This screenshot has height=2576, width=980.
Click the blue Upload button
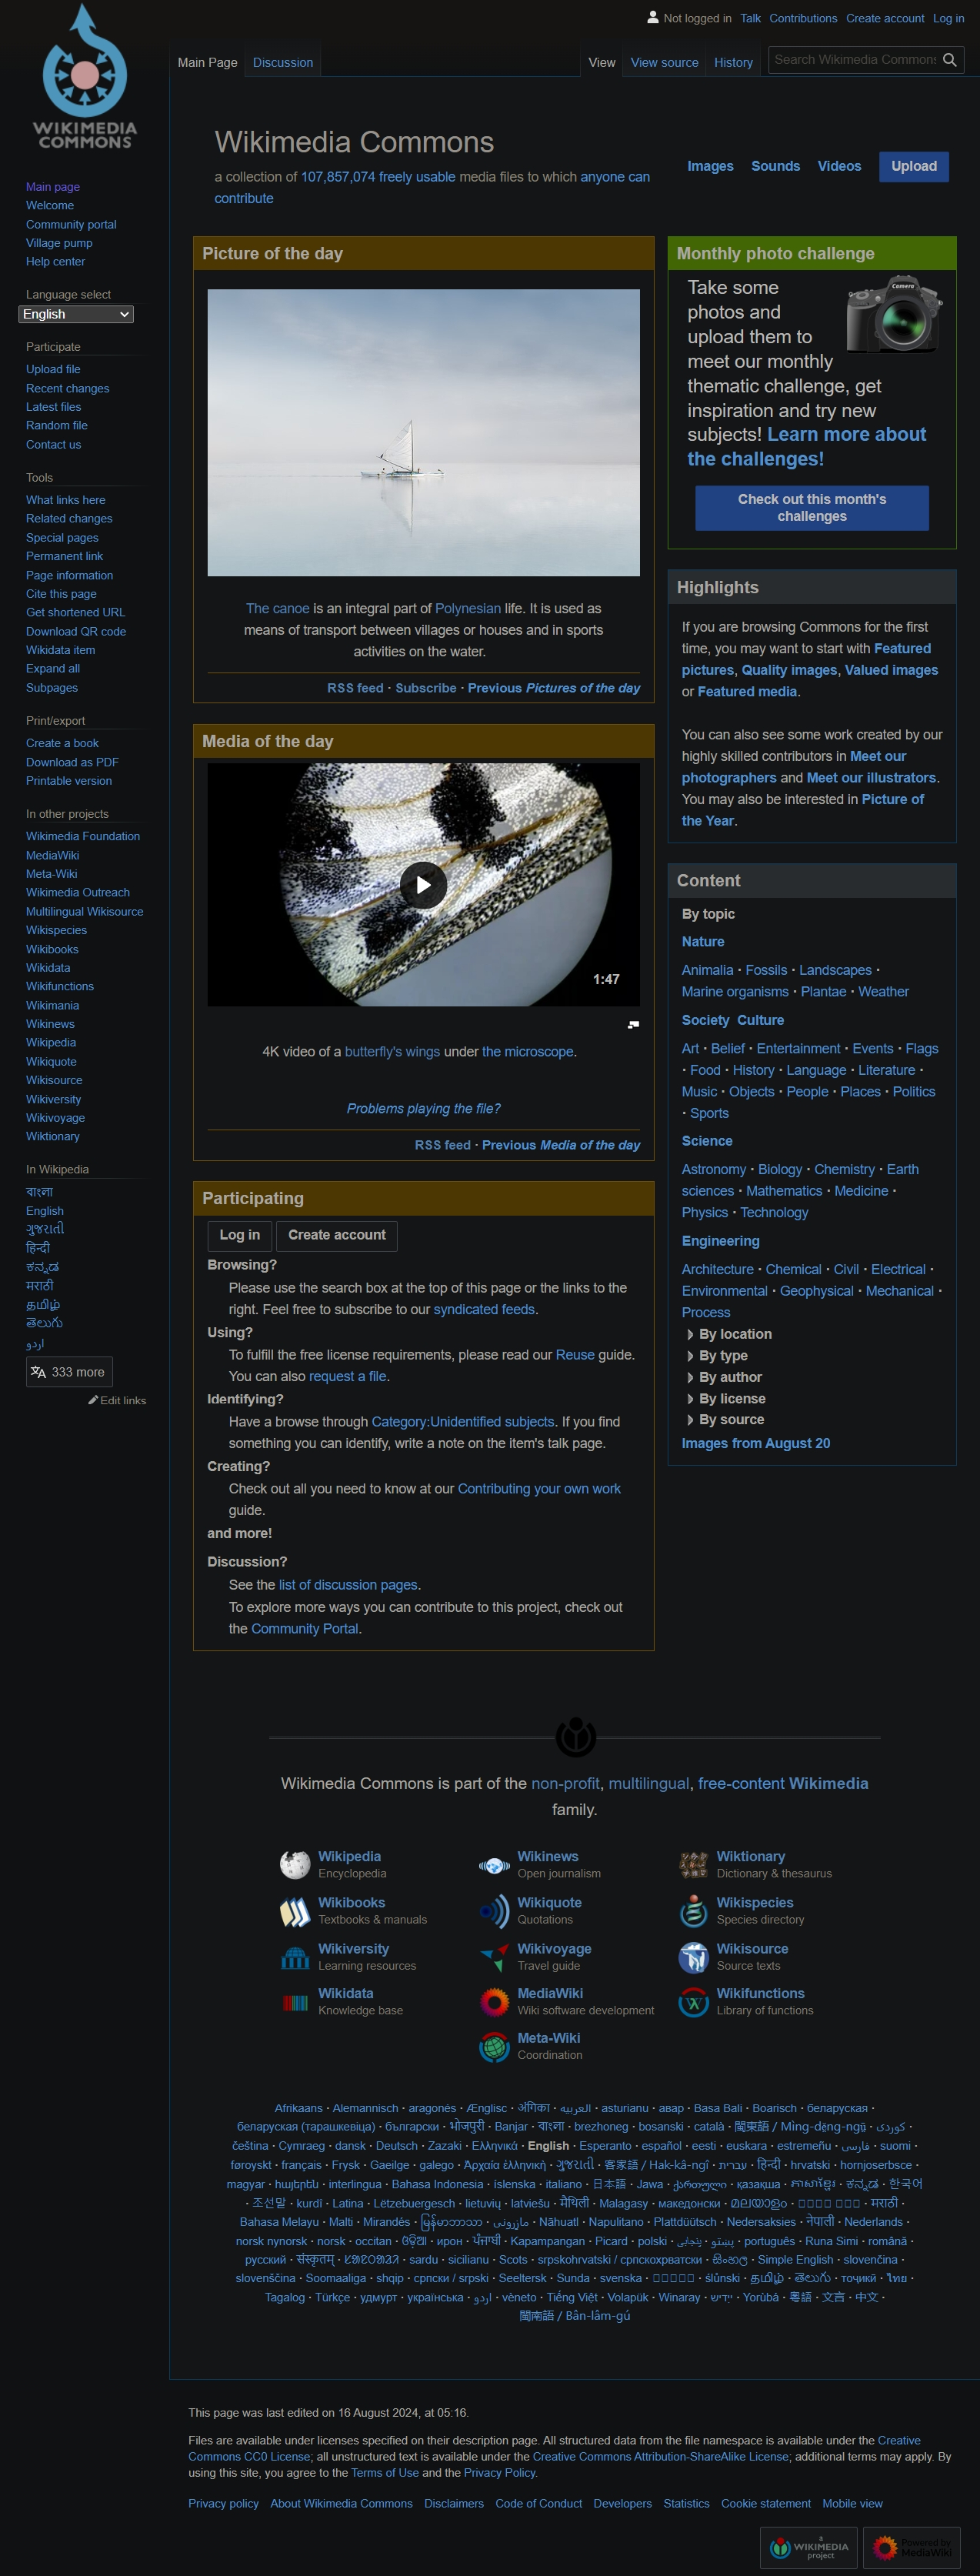[x=914, y=166]
